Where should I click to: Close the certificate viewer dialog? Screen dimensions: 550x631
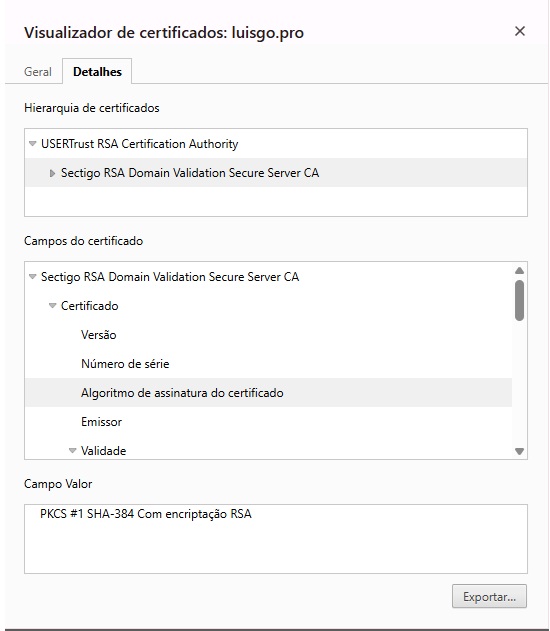click(x=519, y=31)
